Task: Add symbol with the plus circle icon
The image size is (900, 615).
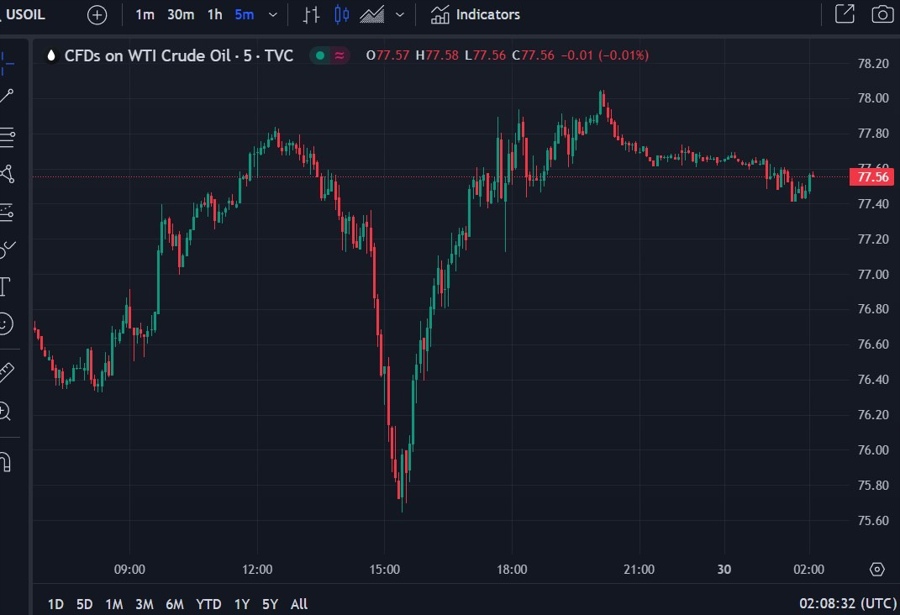Action: 97,15
